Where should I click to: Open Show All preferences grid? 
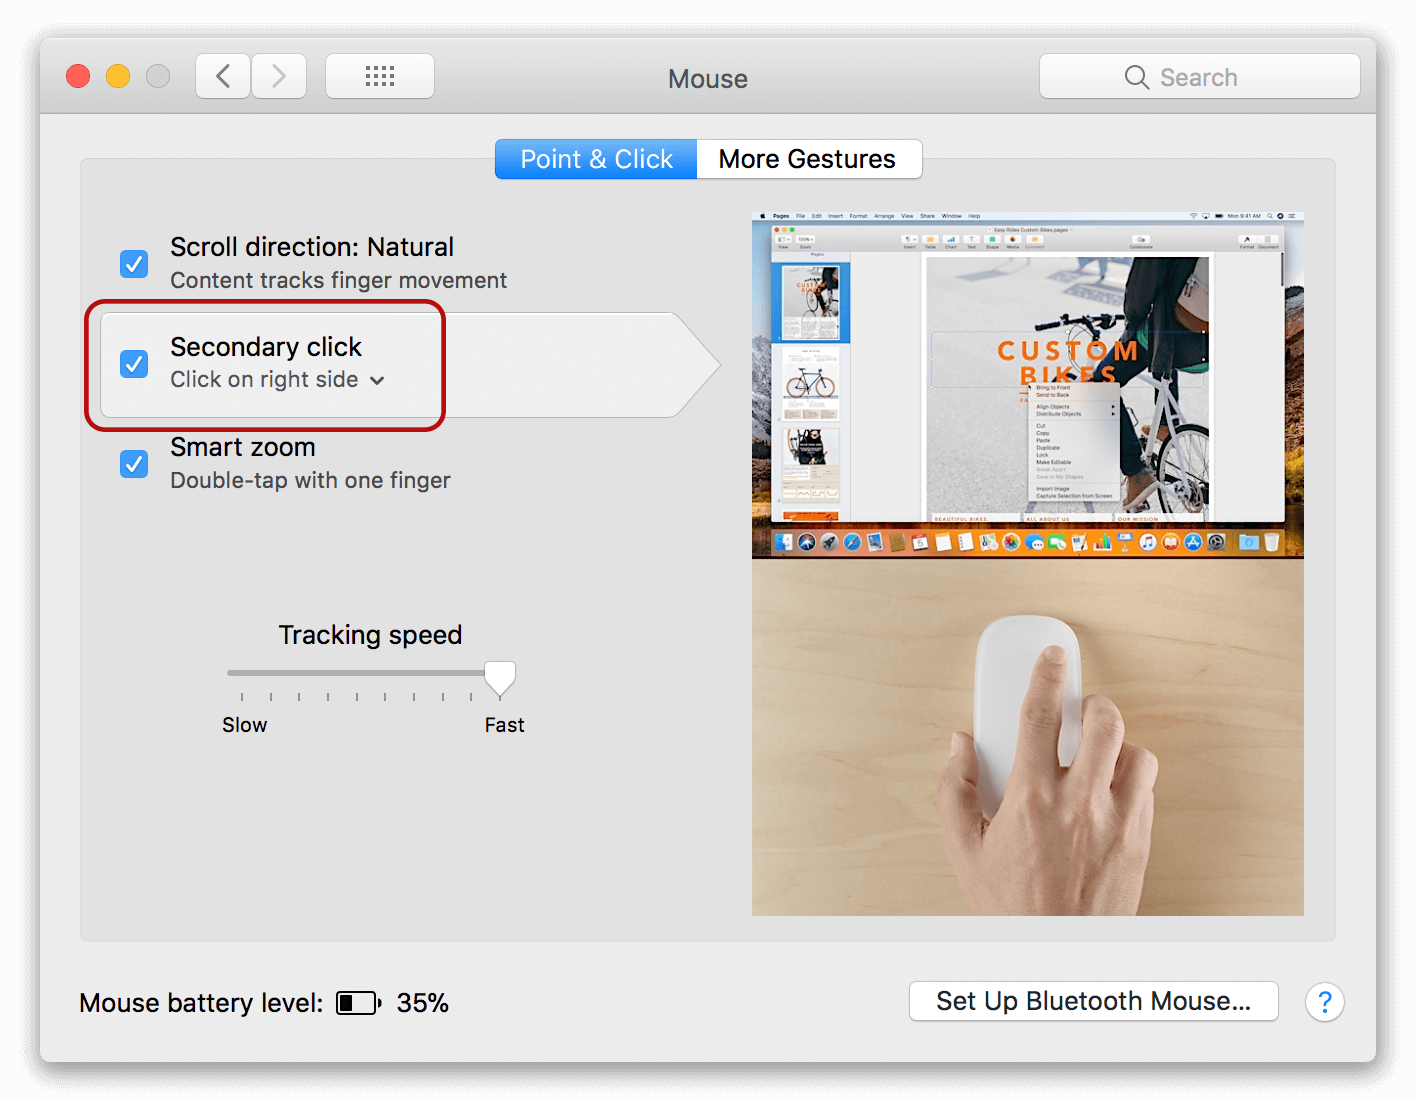pyautogui.click(x=380, y=76)
